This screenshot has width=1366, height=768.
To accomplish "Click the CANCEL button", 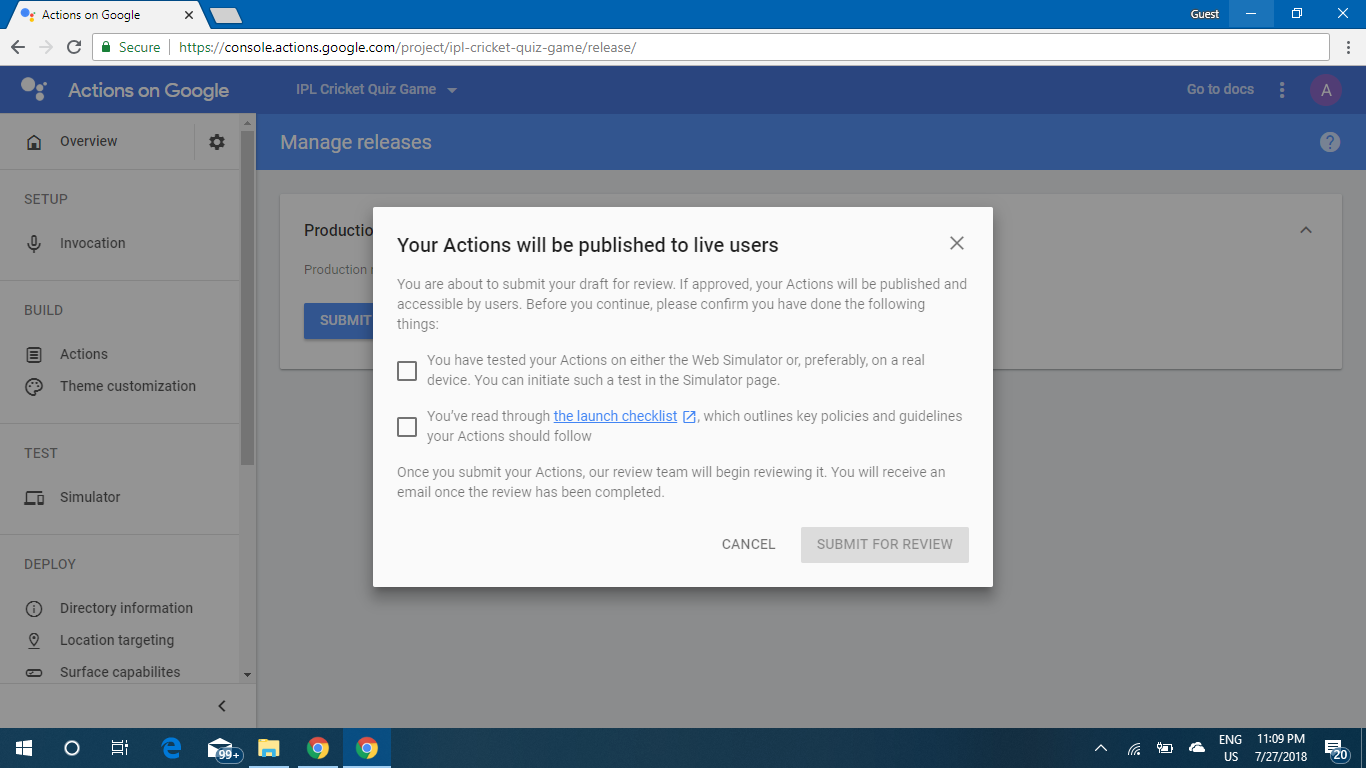I will tap(749, 544).
